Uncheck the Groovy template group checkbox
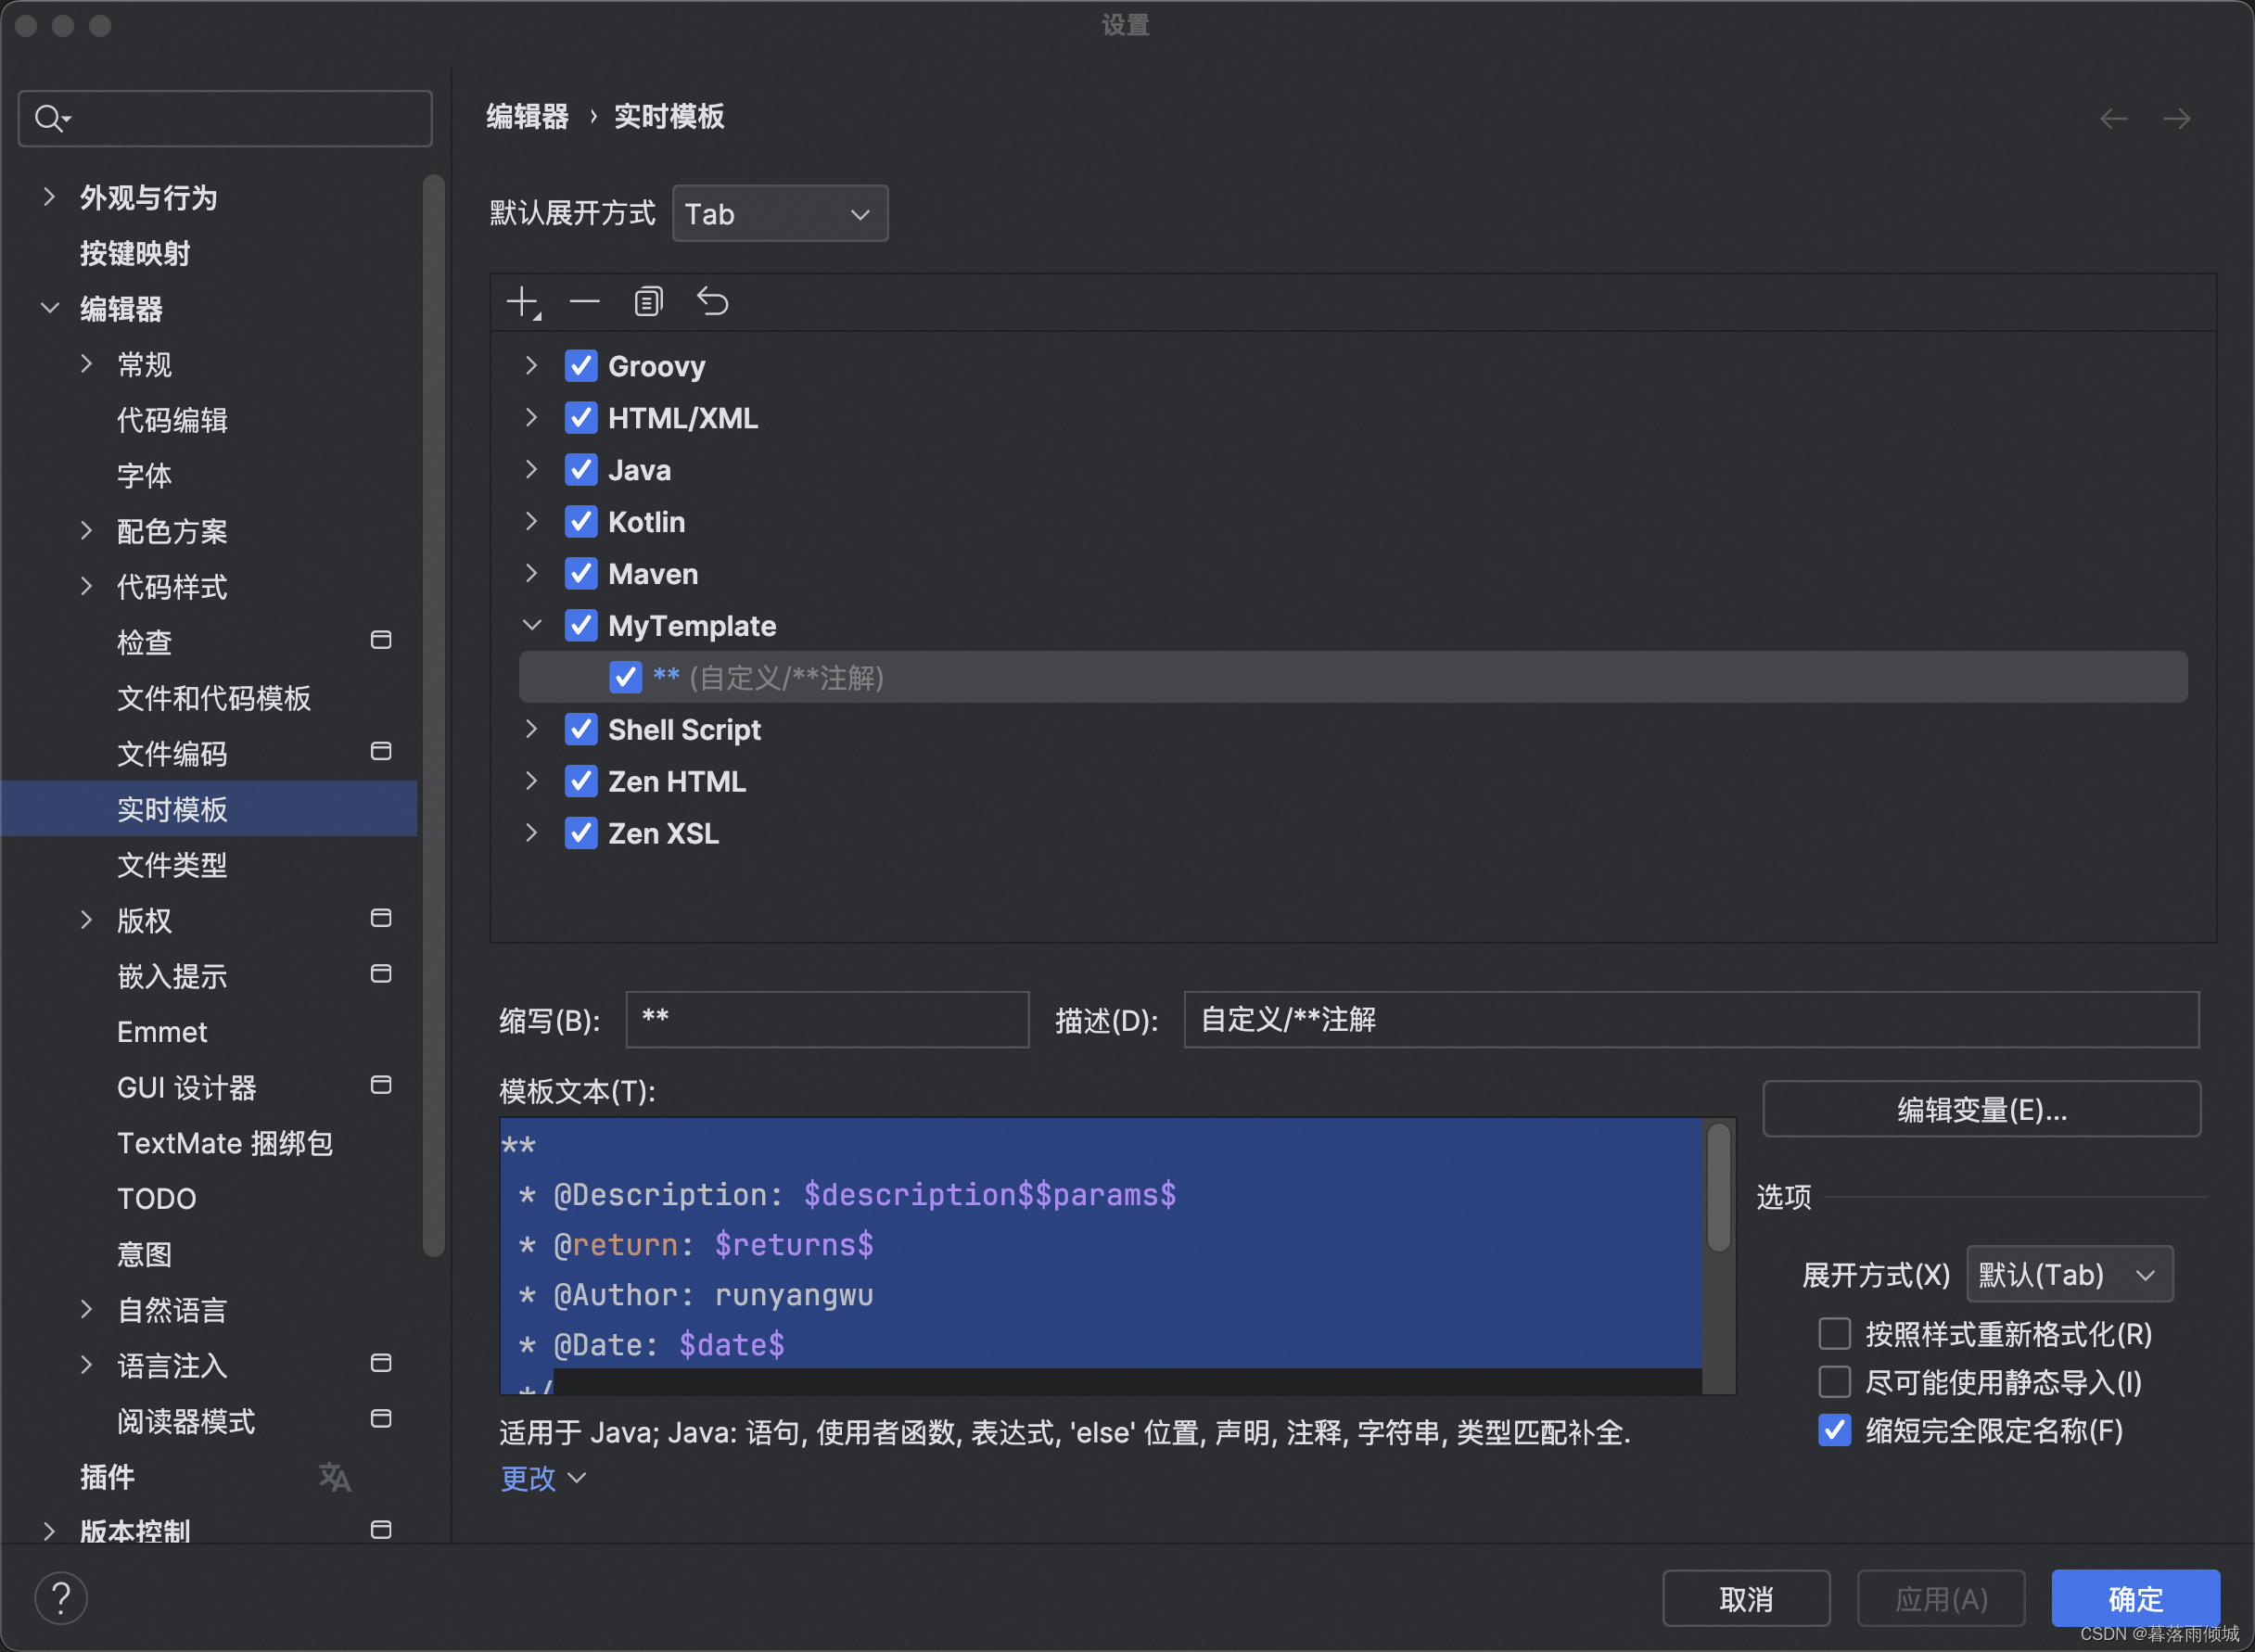Viewport: 2255px width, 1652px height. 581,366
